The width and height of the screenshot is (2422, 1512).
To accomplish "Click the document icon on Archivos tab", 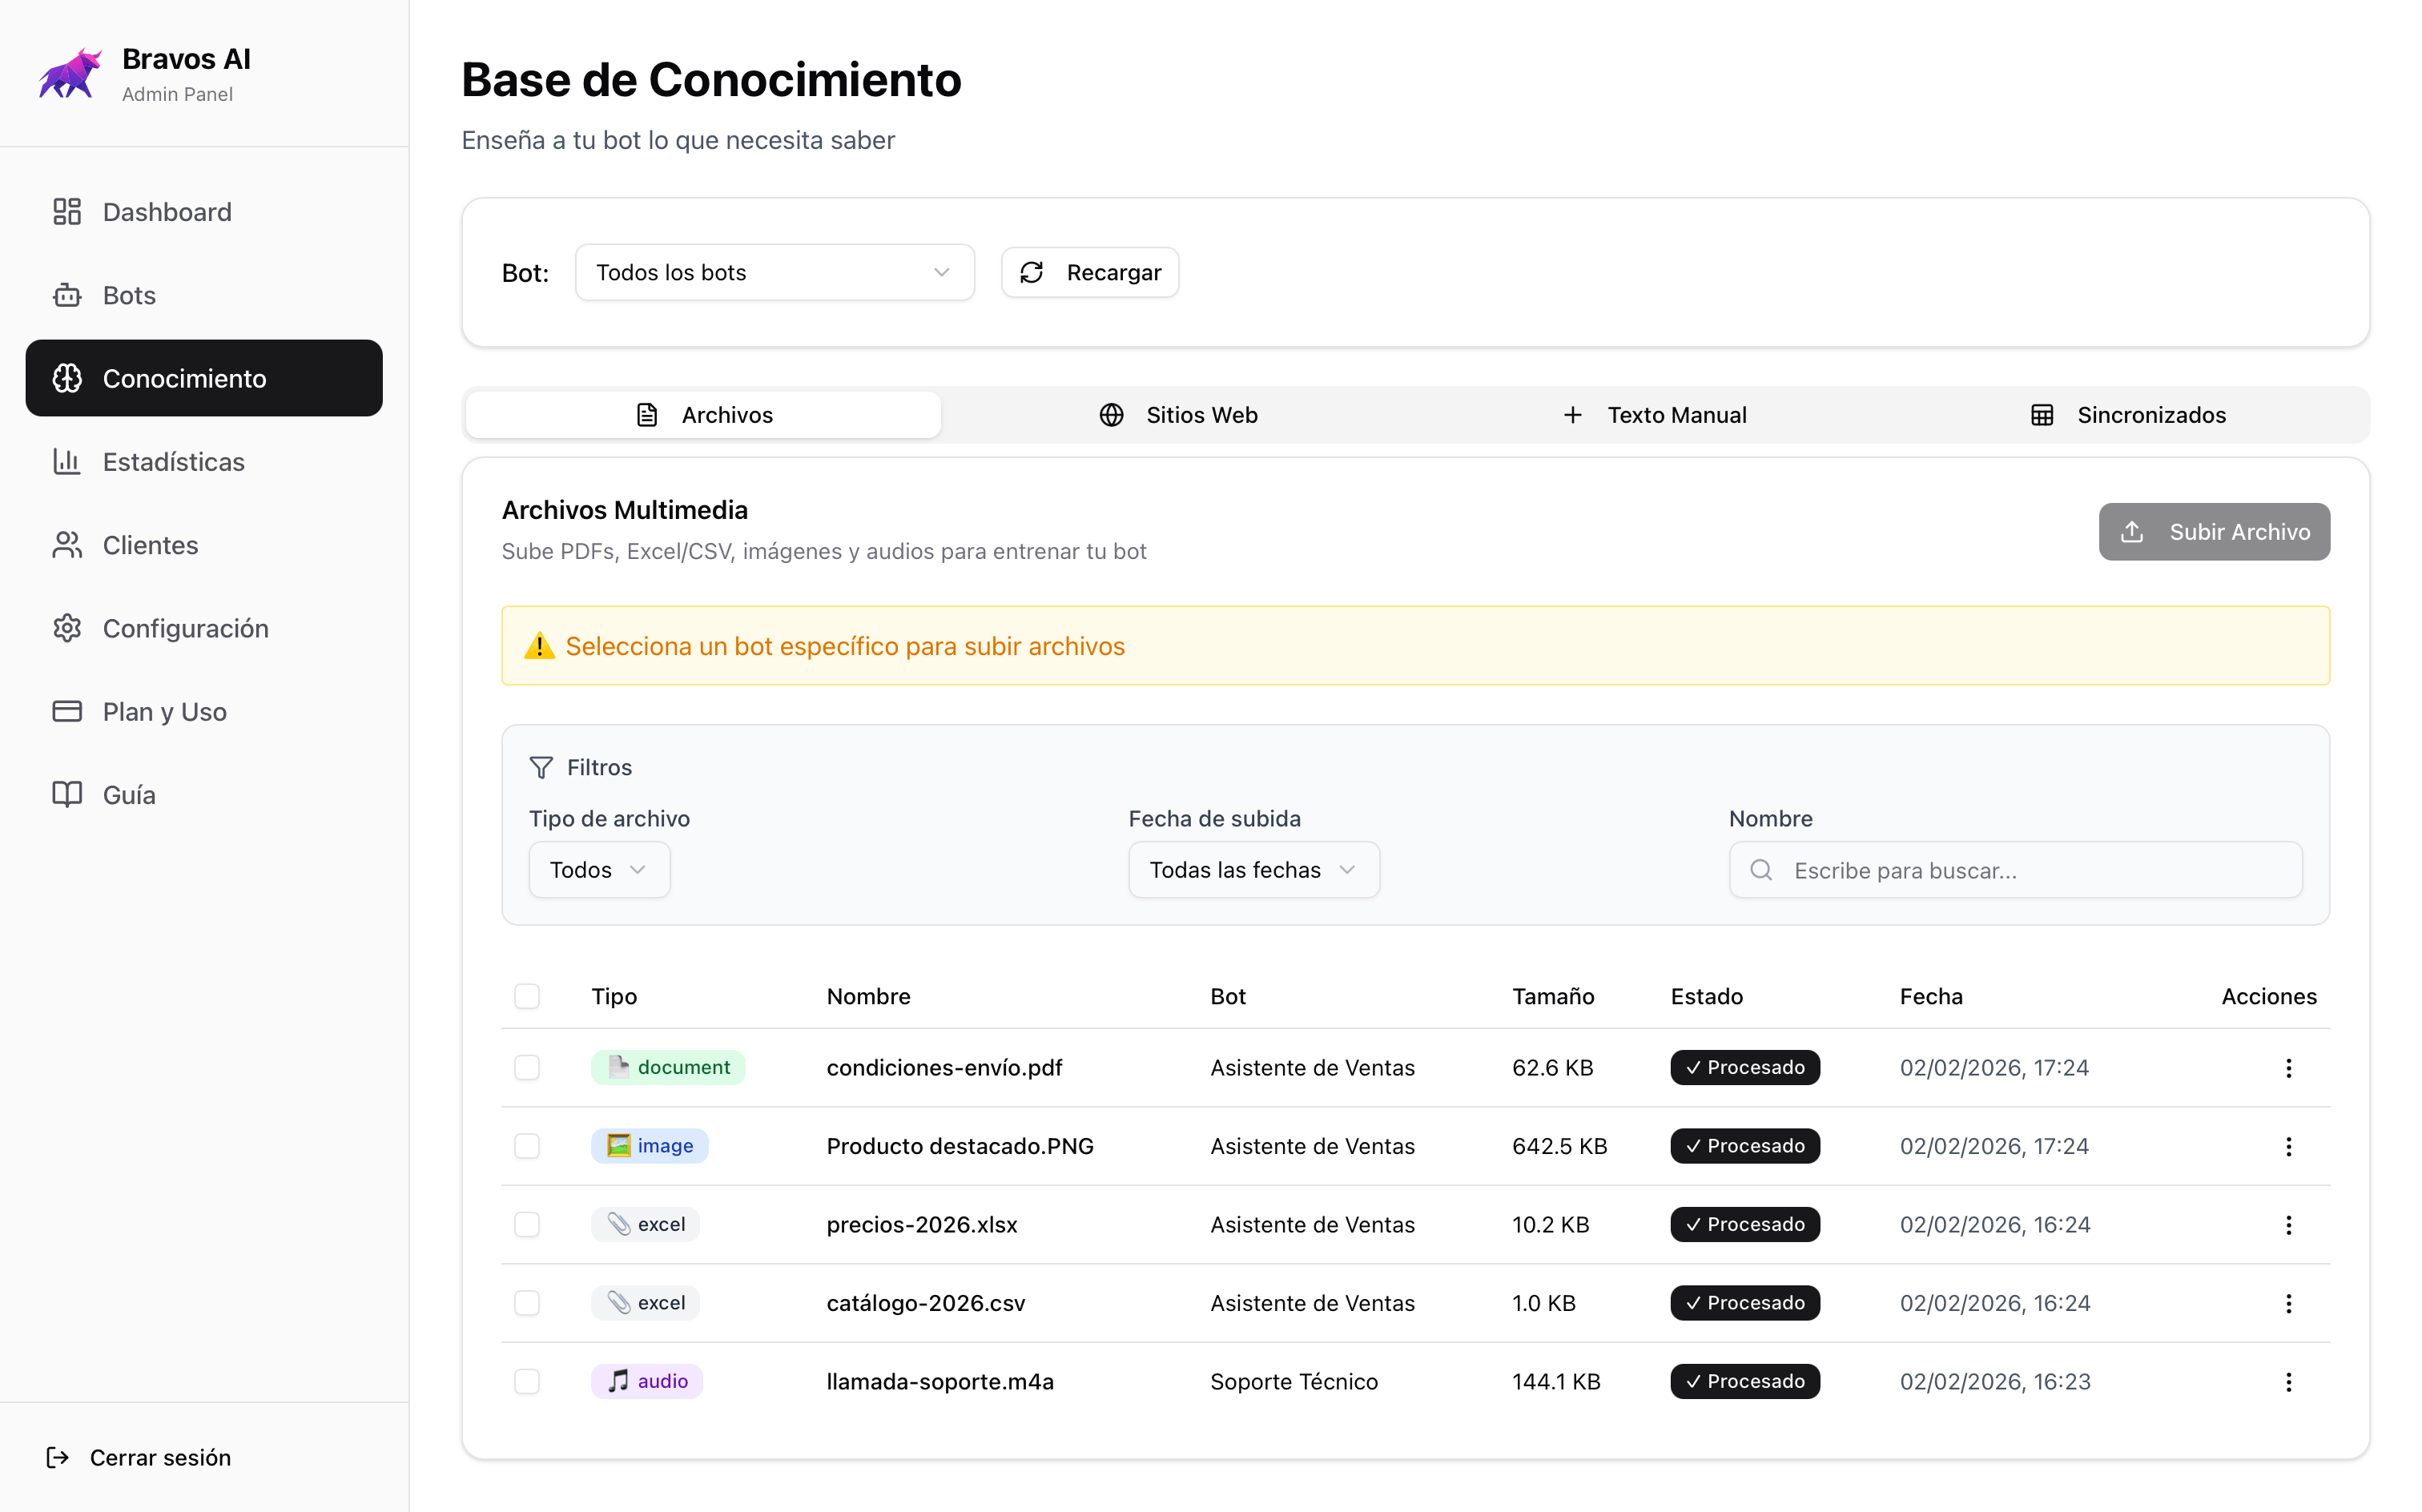I will (647, 415).
